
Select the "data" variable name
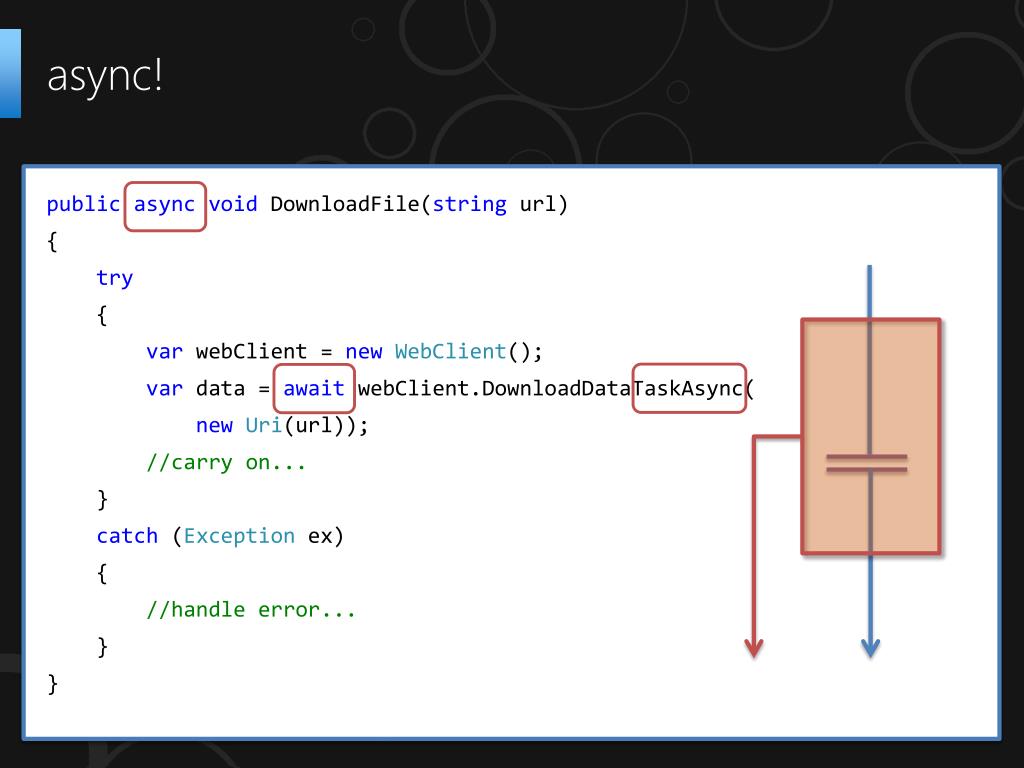coord(220,389)
